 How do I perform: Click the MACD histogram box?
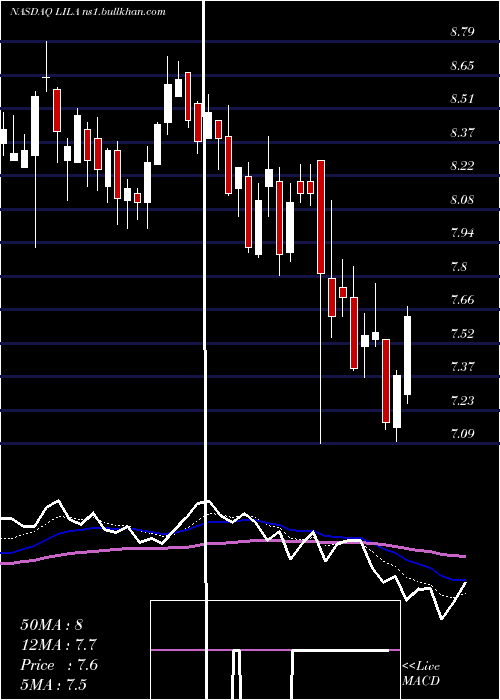click(x=275, y=650)
